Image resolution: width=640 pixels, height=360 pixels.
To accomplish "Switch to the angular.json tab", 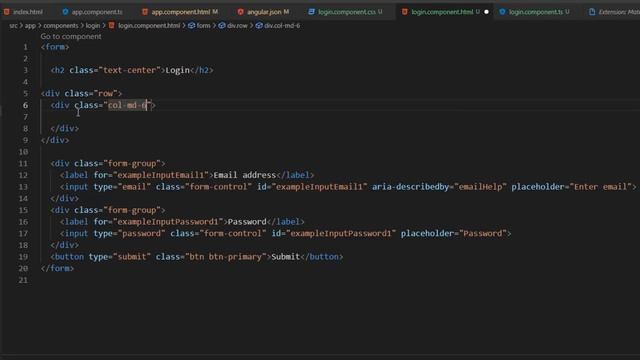I will [264, 12].
